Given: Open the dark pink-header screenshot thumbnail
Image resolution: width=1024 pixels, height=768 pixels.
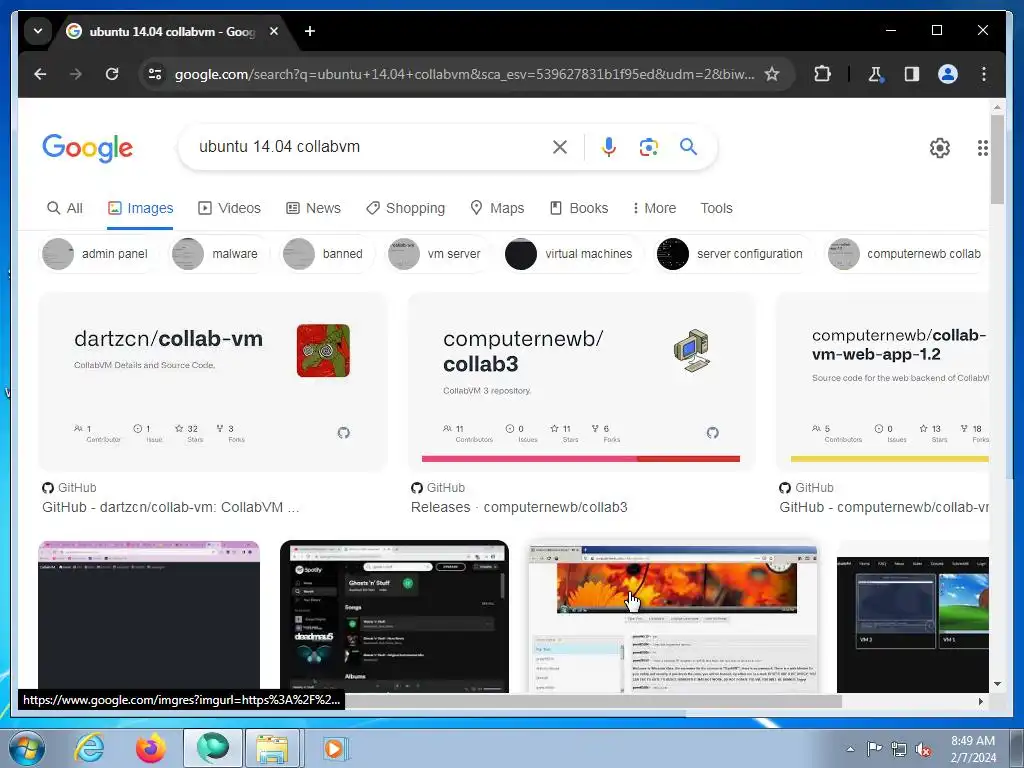Looking at the screenshot, I should pos(149,616).
